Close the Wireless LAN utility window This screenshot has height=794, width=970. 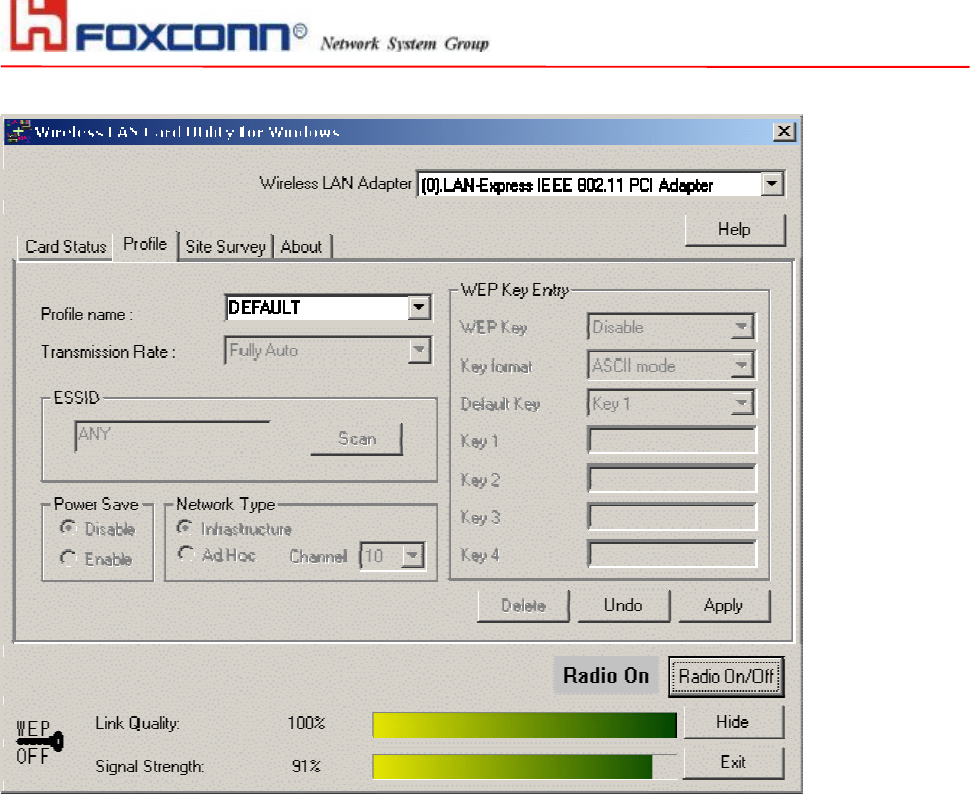(x=784, y=131)
